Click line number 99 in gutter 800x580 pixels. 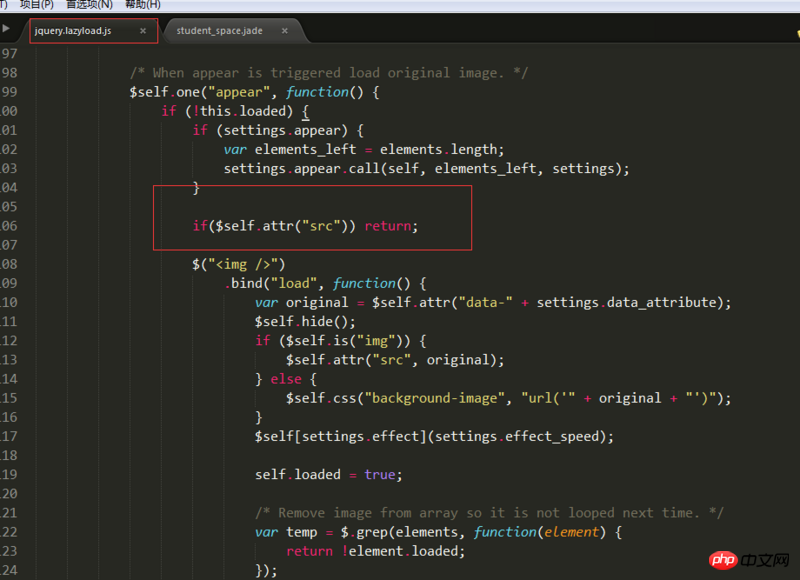pos(9,92)
